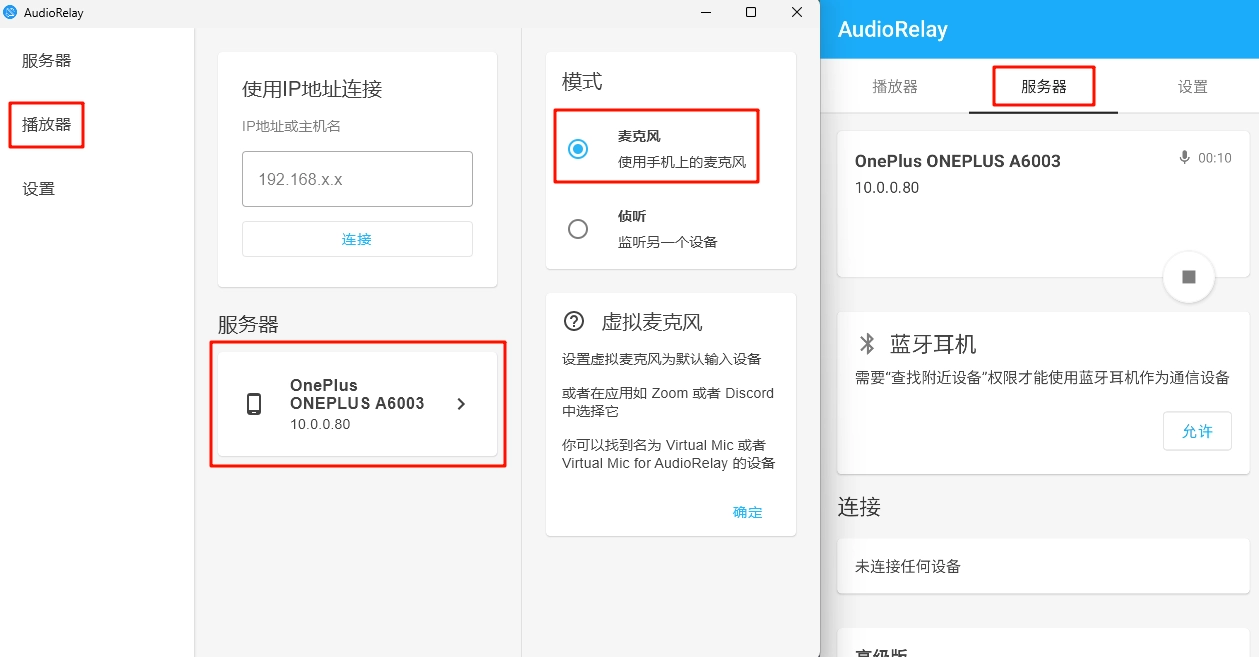Click 允许 to grant Bluetooth permission
Viewport: 1259px width, 657px height.
click(x=1197, y=431)
